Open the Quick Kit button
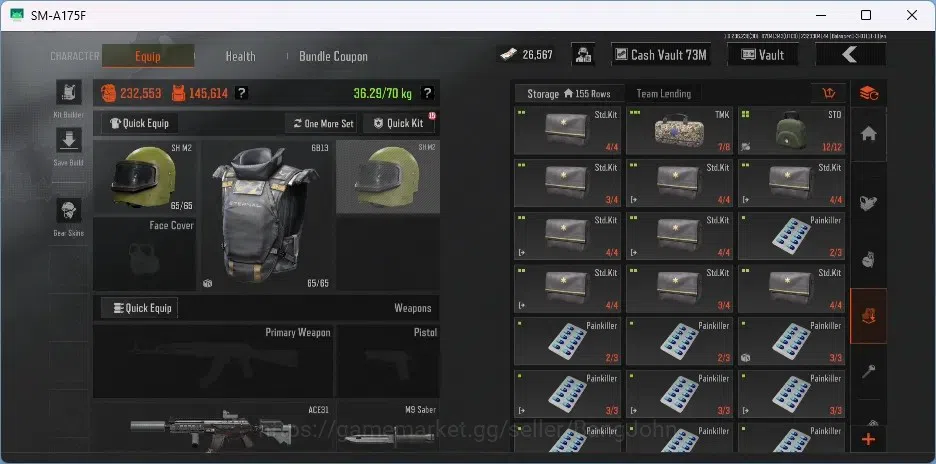 399,124
